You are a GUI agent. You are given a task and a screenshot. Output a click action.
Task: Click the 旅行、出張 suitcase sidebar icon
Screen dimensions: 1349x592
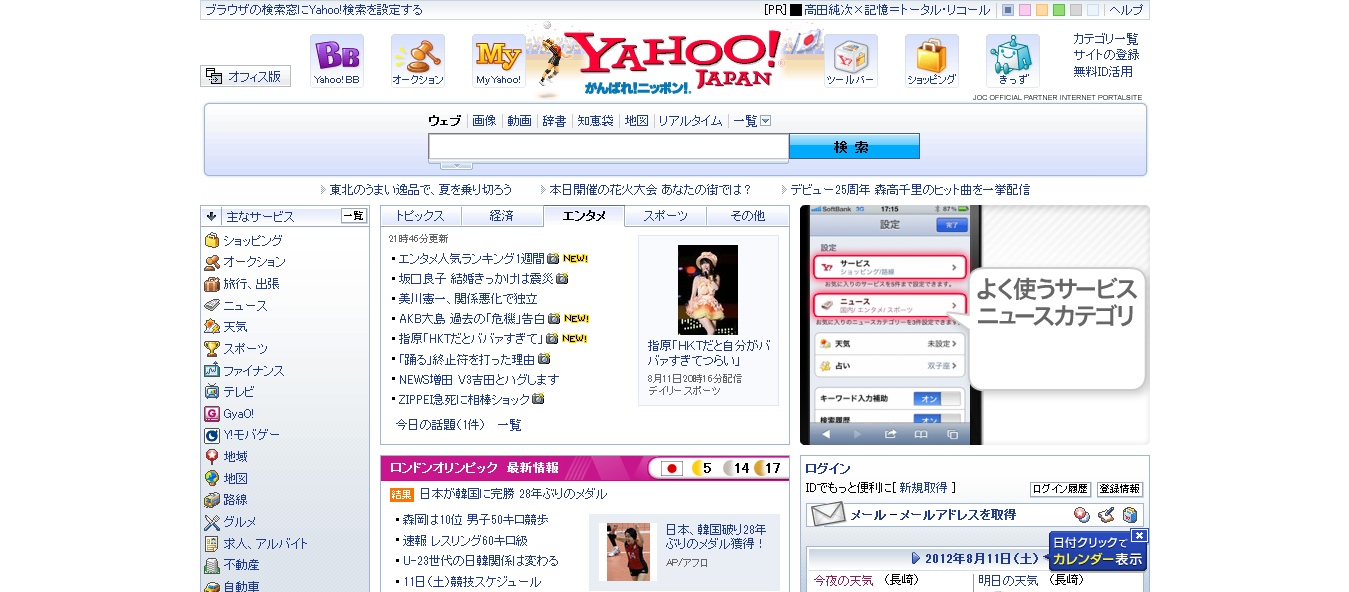tap(212, 284)
